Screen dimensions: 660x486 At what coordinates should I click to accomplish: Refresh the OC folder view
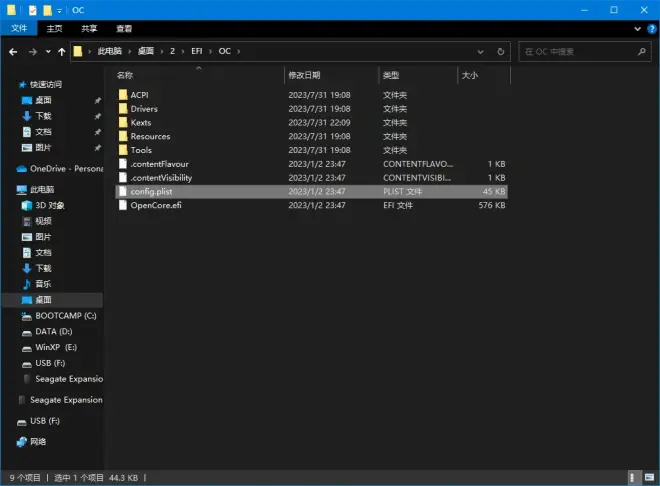click(x=500, y=51)
